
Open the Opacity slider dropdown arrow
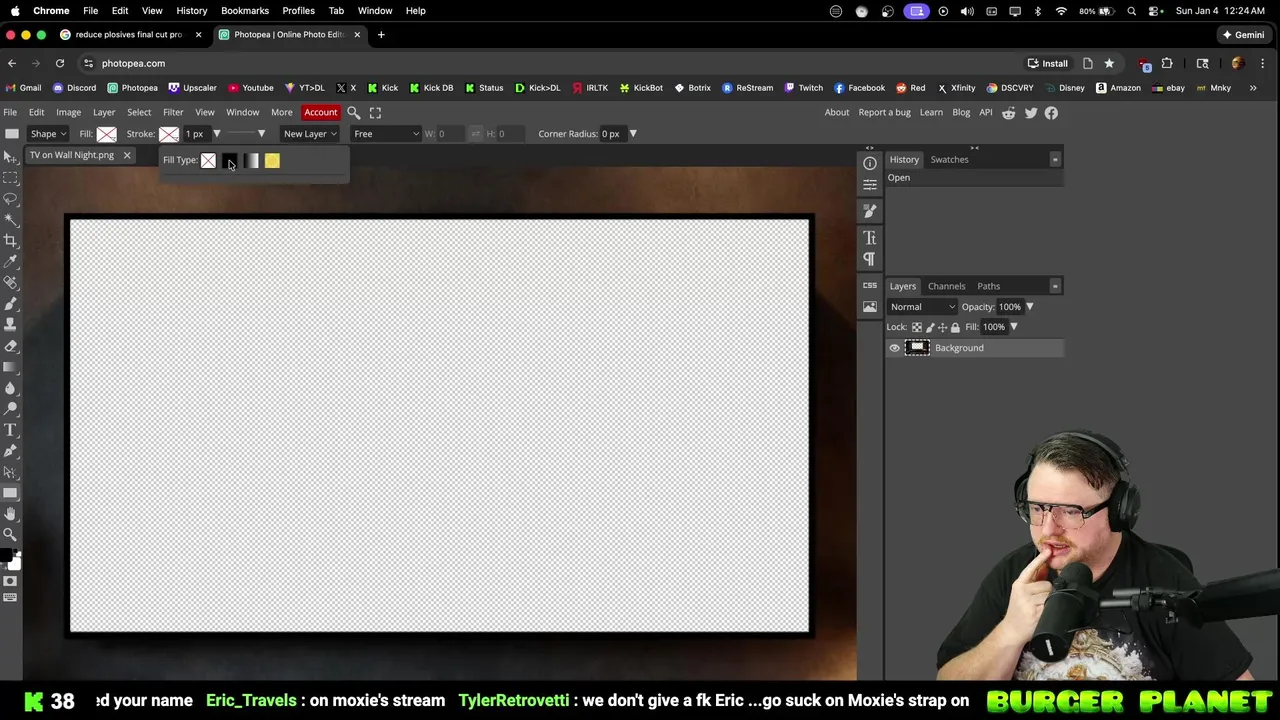[1030, 307]
